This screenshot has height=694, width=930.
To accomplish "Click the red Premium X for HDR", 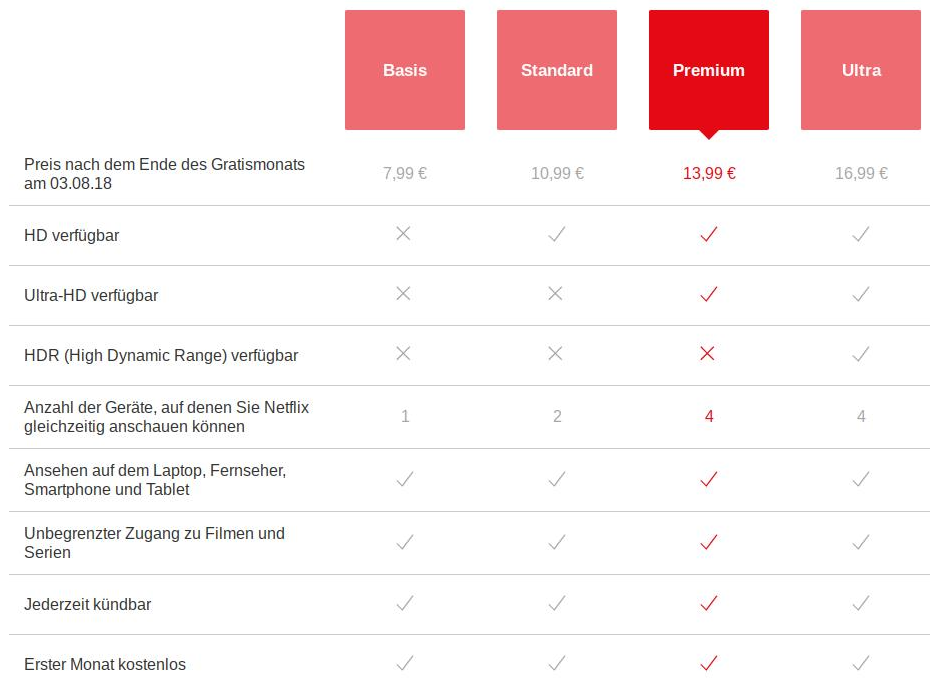I will [707, 354].
